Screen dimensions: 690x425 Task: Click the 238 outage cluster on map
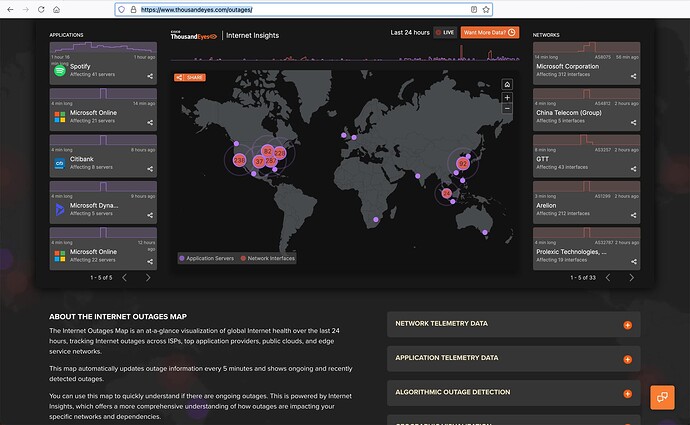239,160
